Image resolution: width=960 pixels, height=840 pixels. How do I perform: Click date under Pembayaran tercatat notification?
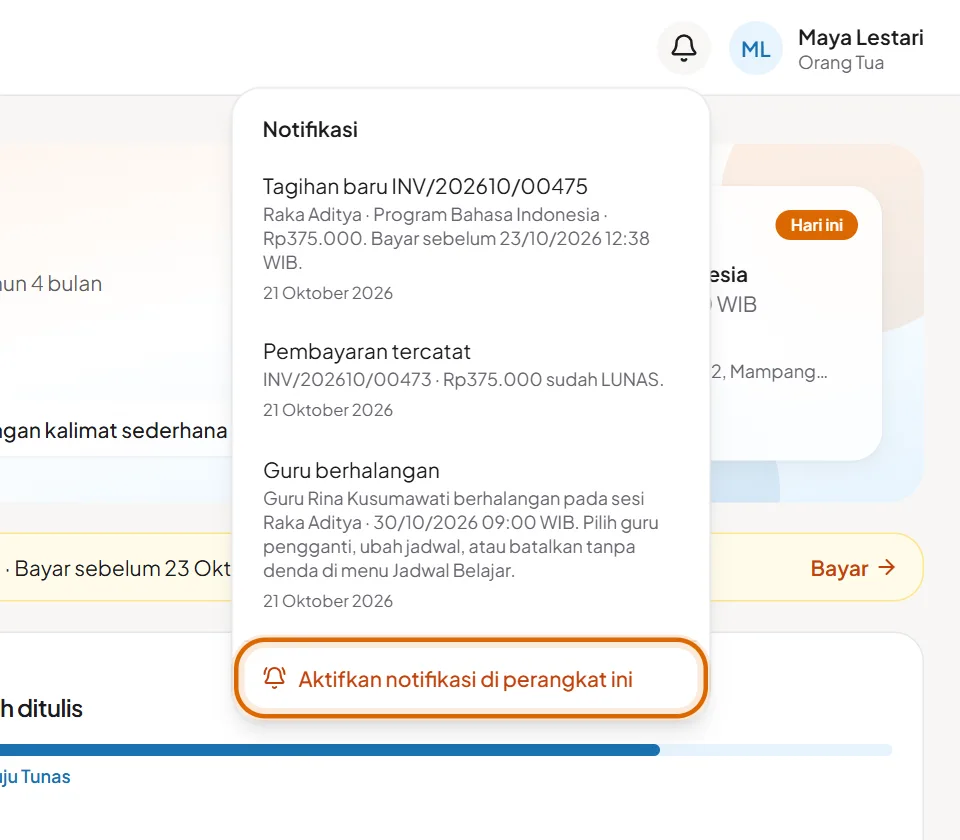pyautogui.click(x=328, y=410)
